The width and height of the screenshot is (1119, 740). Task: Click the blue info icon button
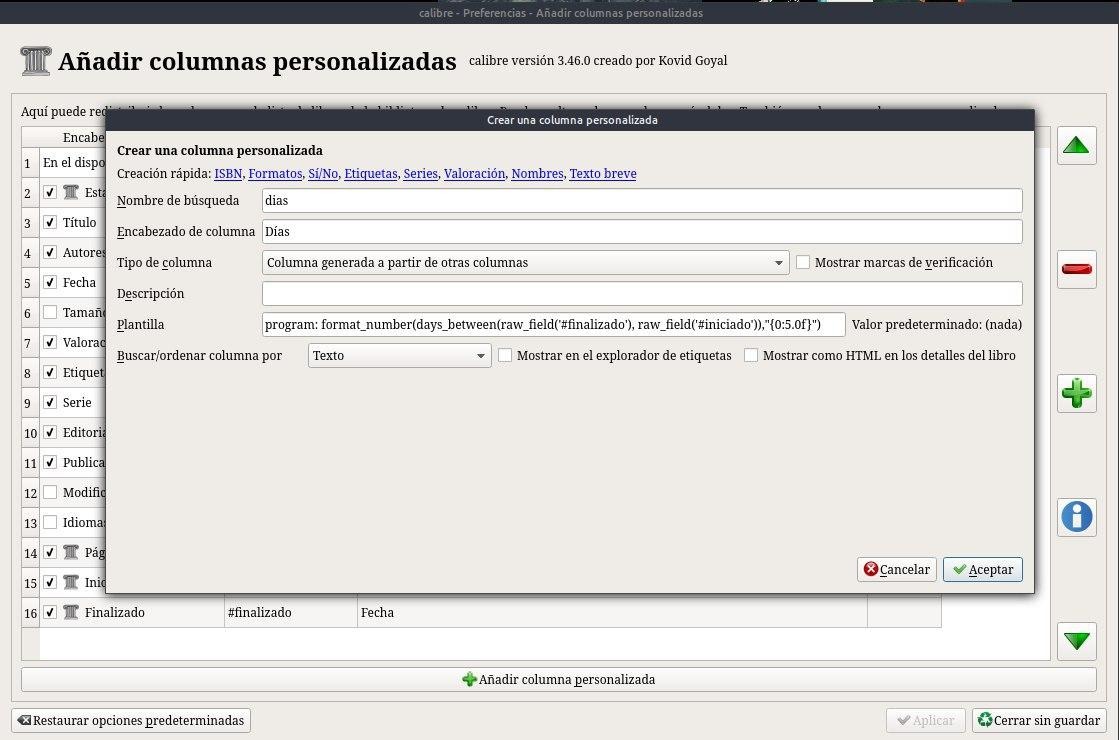tap(1076, 517)
